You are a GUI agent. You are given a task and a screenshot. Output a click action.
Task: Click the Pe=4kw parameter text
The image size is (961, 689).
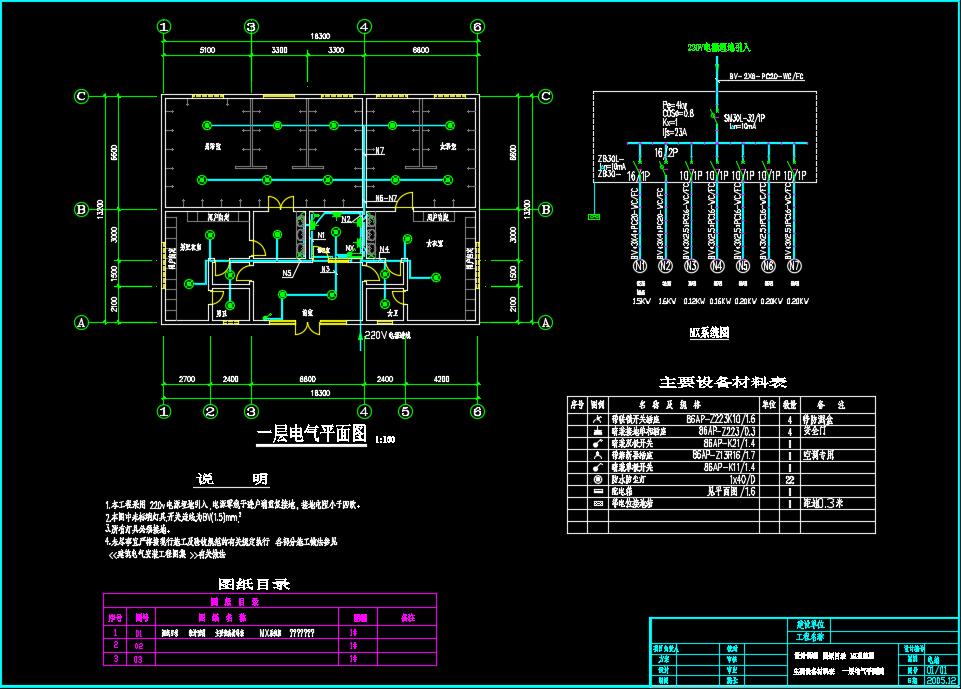click(x=675, y=105)
